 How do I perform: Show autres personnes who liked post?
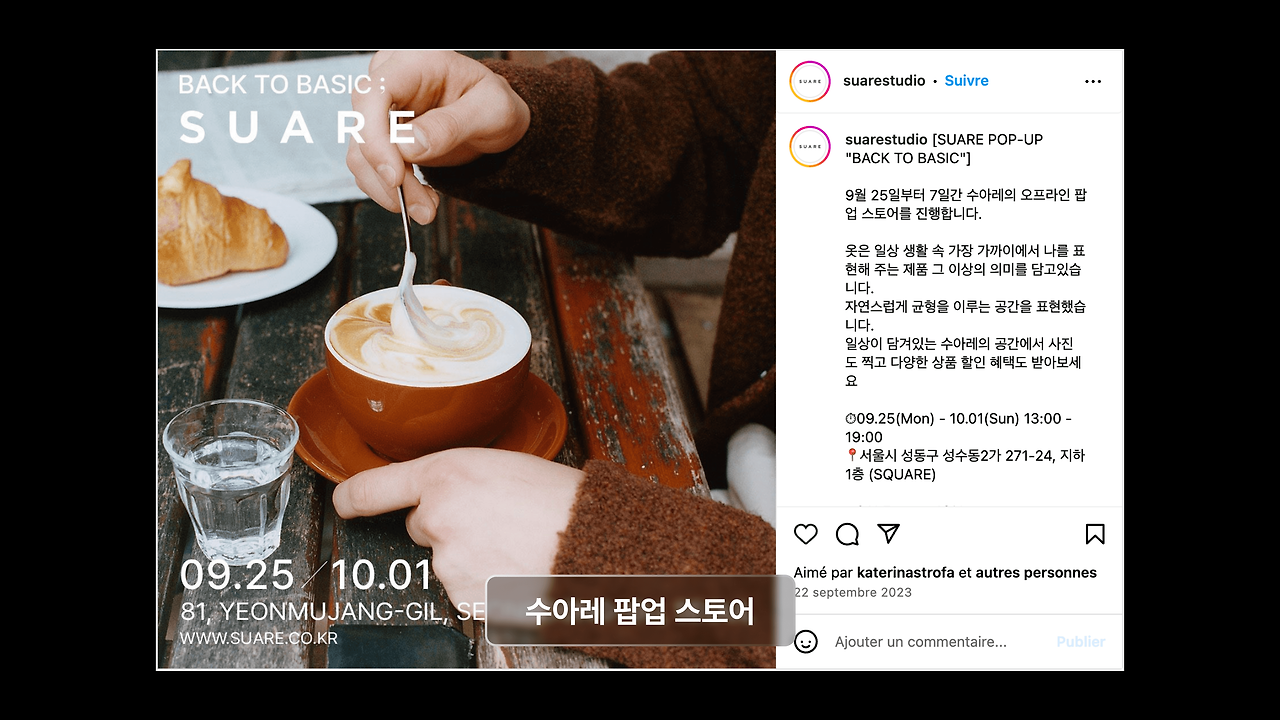1036,573
